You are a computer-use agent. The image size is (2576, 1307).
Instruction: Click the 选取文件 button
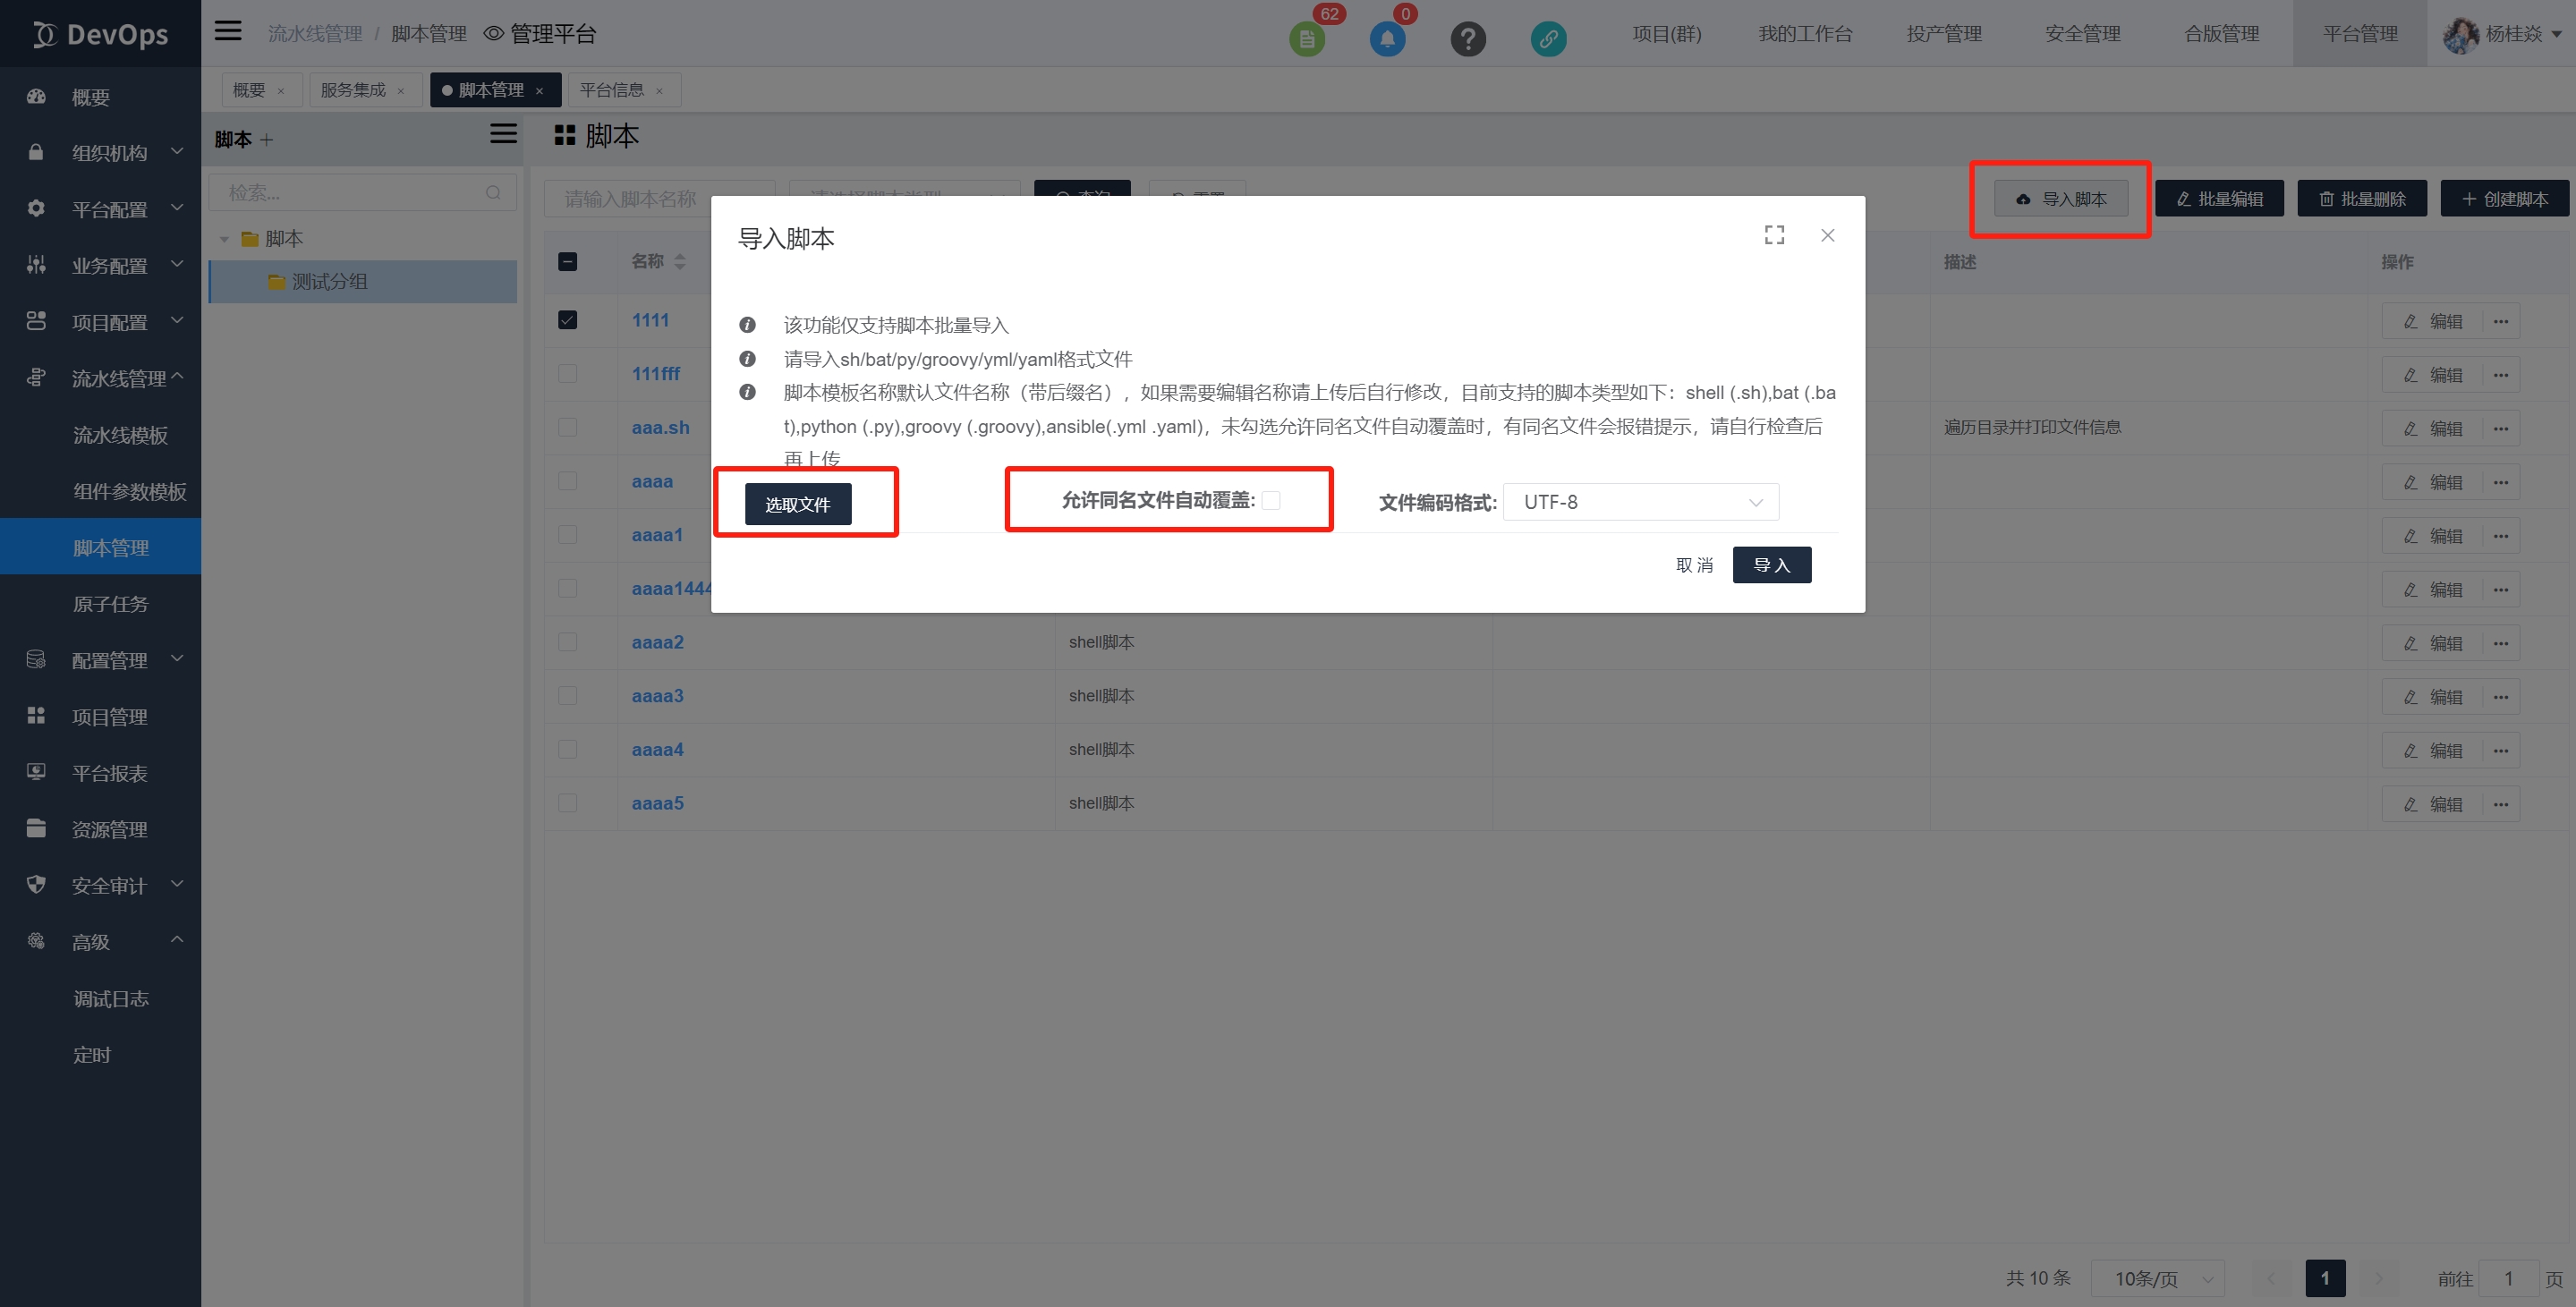point(797,504)
